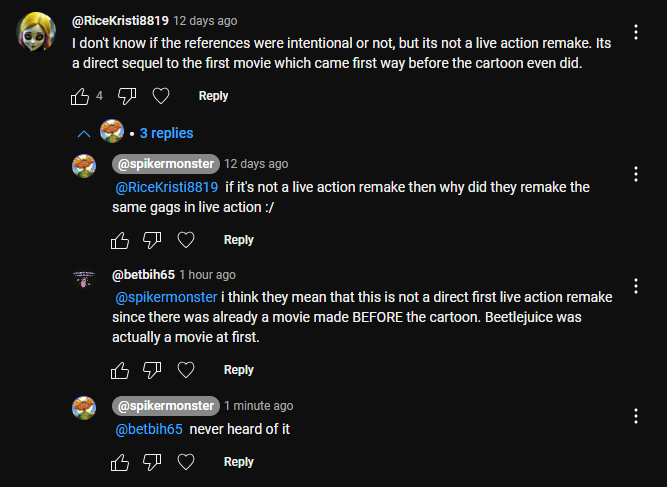Like the comment by @RiceKristi8819
The height and width of the screenshot is (487, 667).
(80, 96)
